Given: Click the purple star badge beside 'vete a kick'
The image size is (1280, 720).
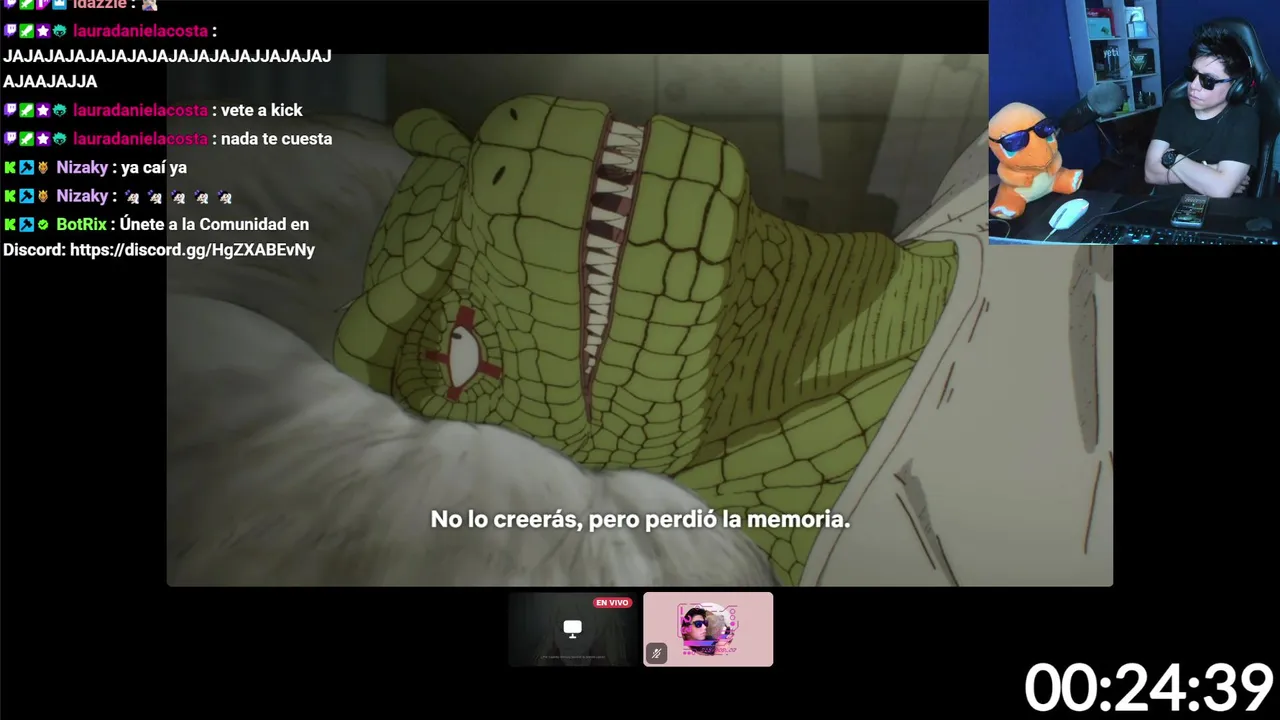Looking at the screenshot, I should [43, 110].
